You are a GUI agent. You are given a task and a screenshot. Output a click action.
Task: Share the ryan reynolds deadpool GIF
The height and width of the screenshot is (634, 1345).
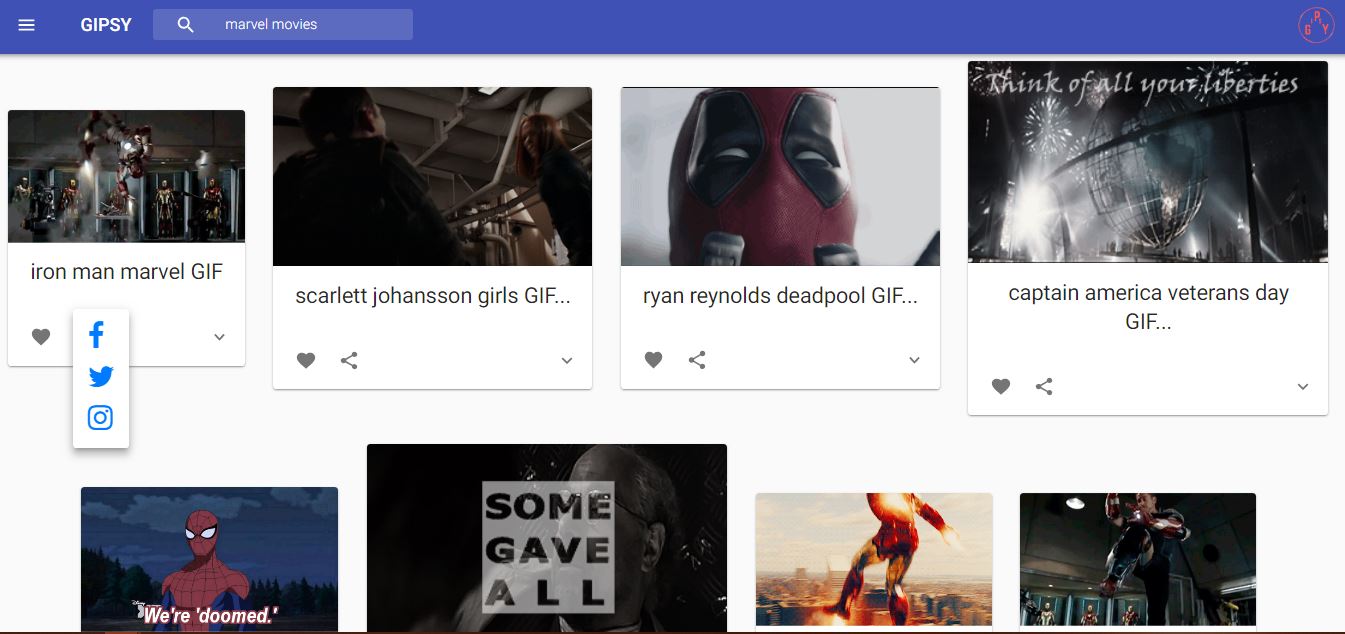tap(697, 360)
